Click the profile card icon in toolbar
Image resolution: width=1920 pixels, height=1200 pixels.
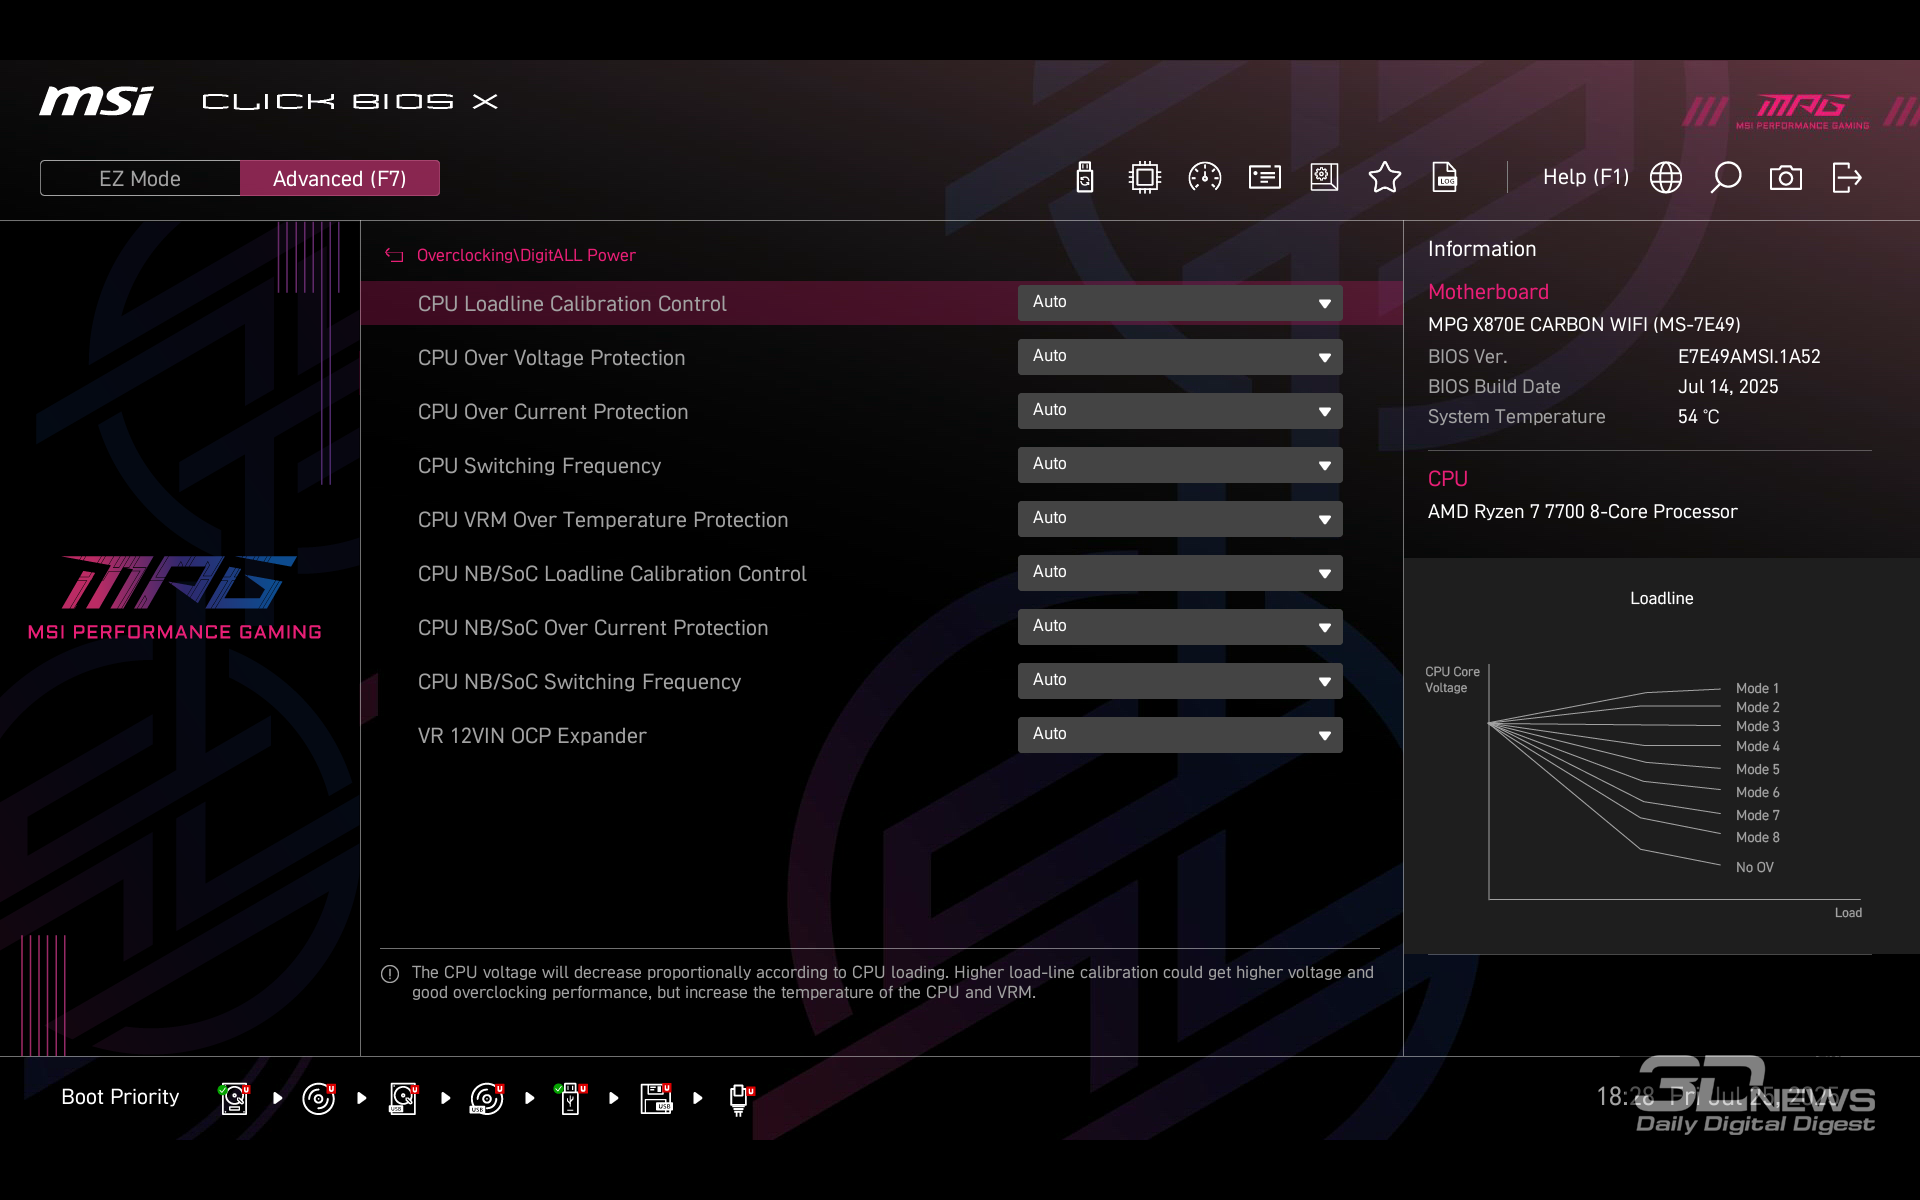tap(1265, 178)
